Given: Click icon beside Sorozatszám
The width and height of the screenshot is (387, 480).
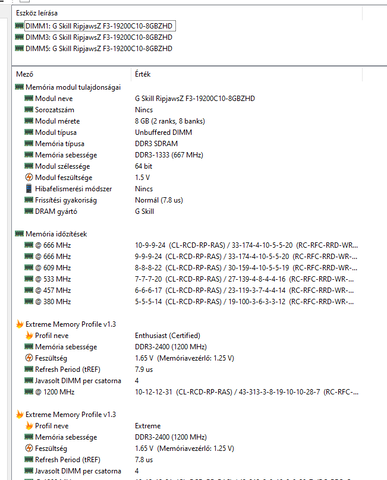Looking at the screenshot, I should pos(29,110).
